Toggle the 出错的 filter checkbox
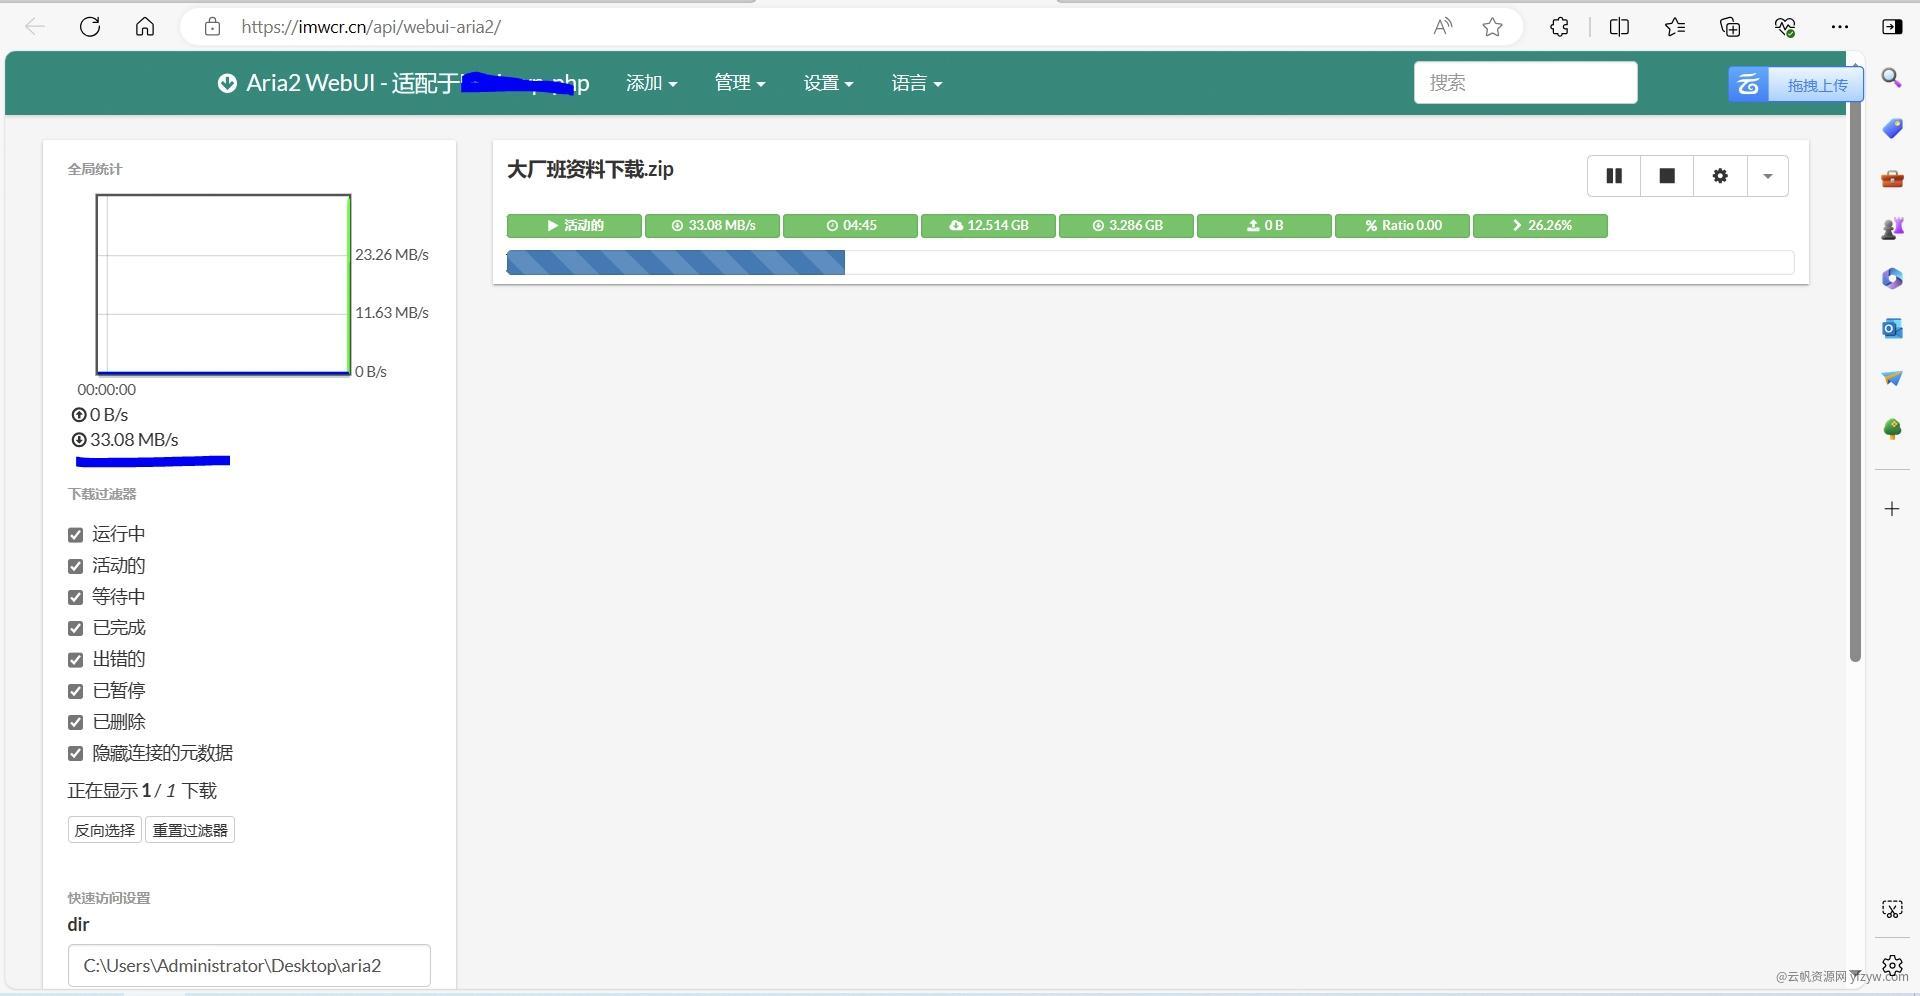This screenshot has width=1920, height=996. pyautogui.click(x=75, y=660)
